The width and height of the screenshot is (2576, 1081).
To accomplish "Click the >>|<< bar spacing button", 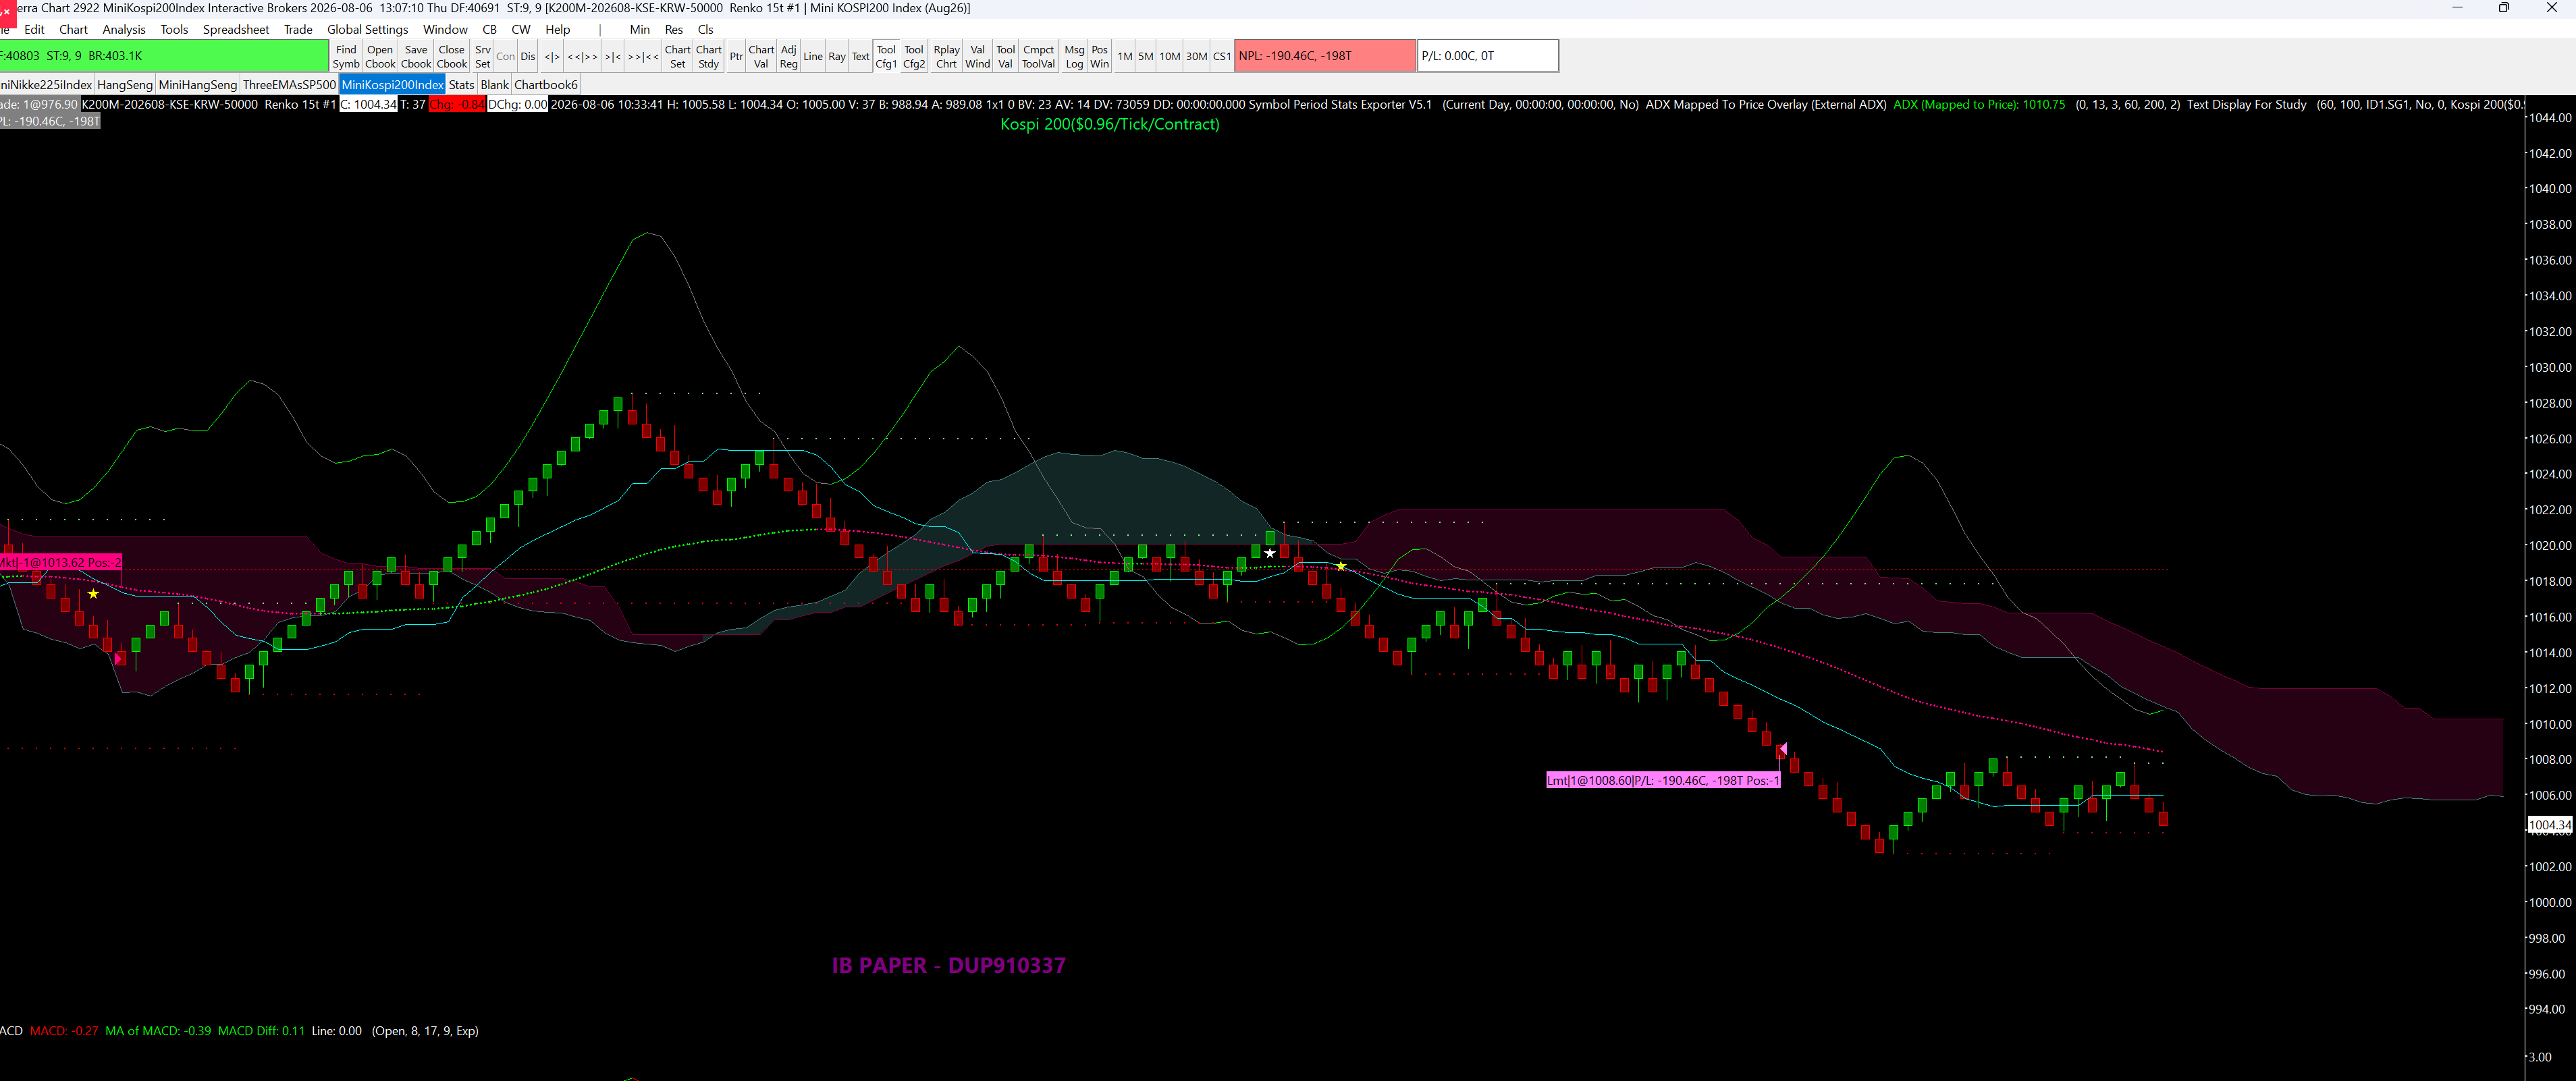I will pyautogui.click(x=643, y=56).
